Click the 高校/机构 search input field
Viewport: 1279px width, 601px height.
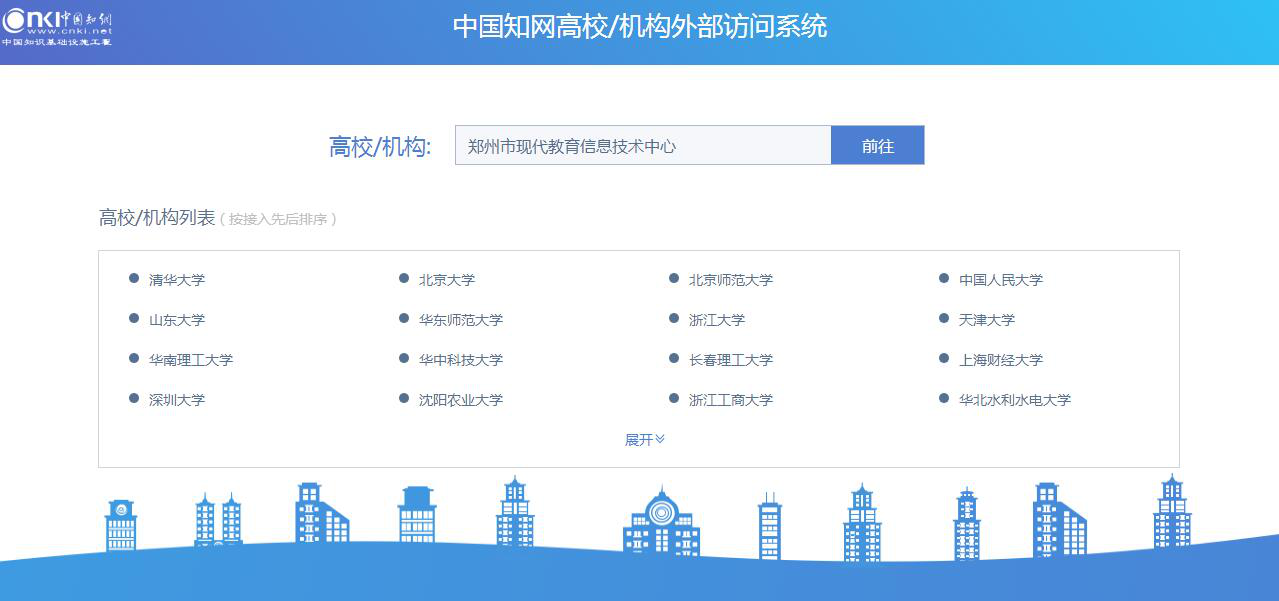coord(642,146)
